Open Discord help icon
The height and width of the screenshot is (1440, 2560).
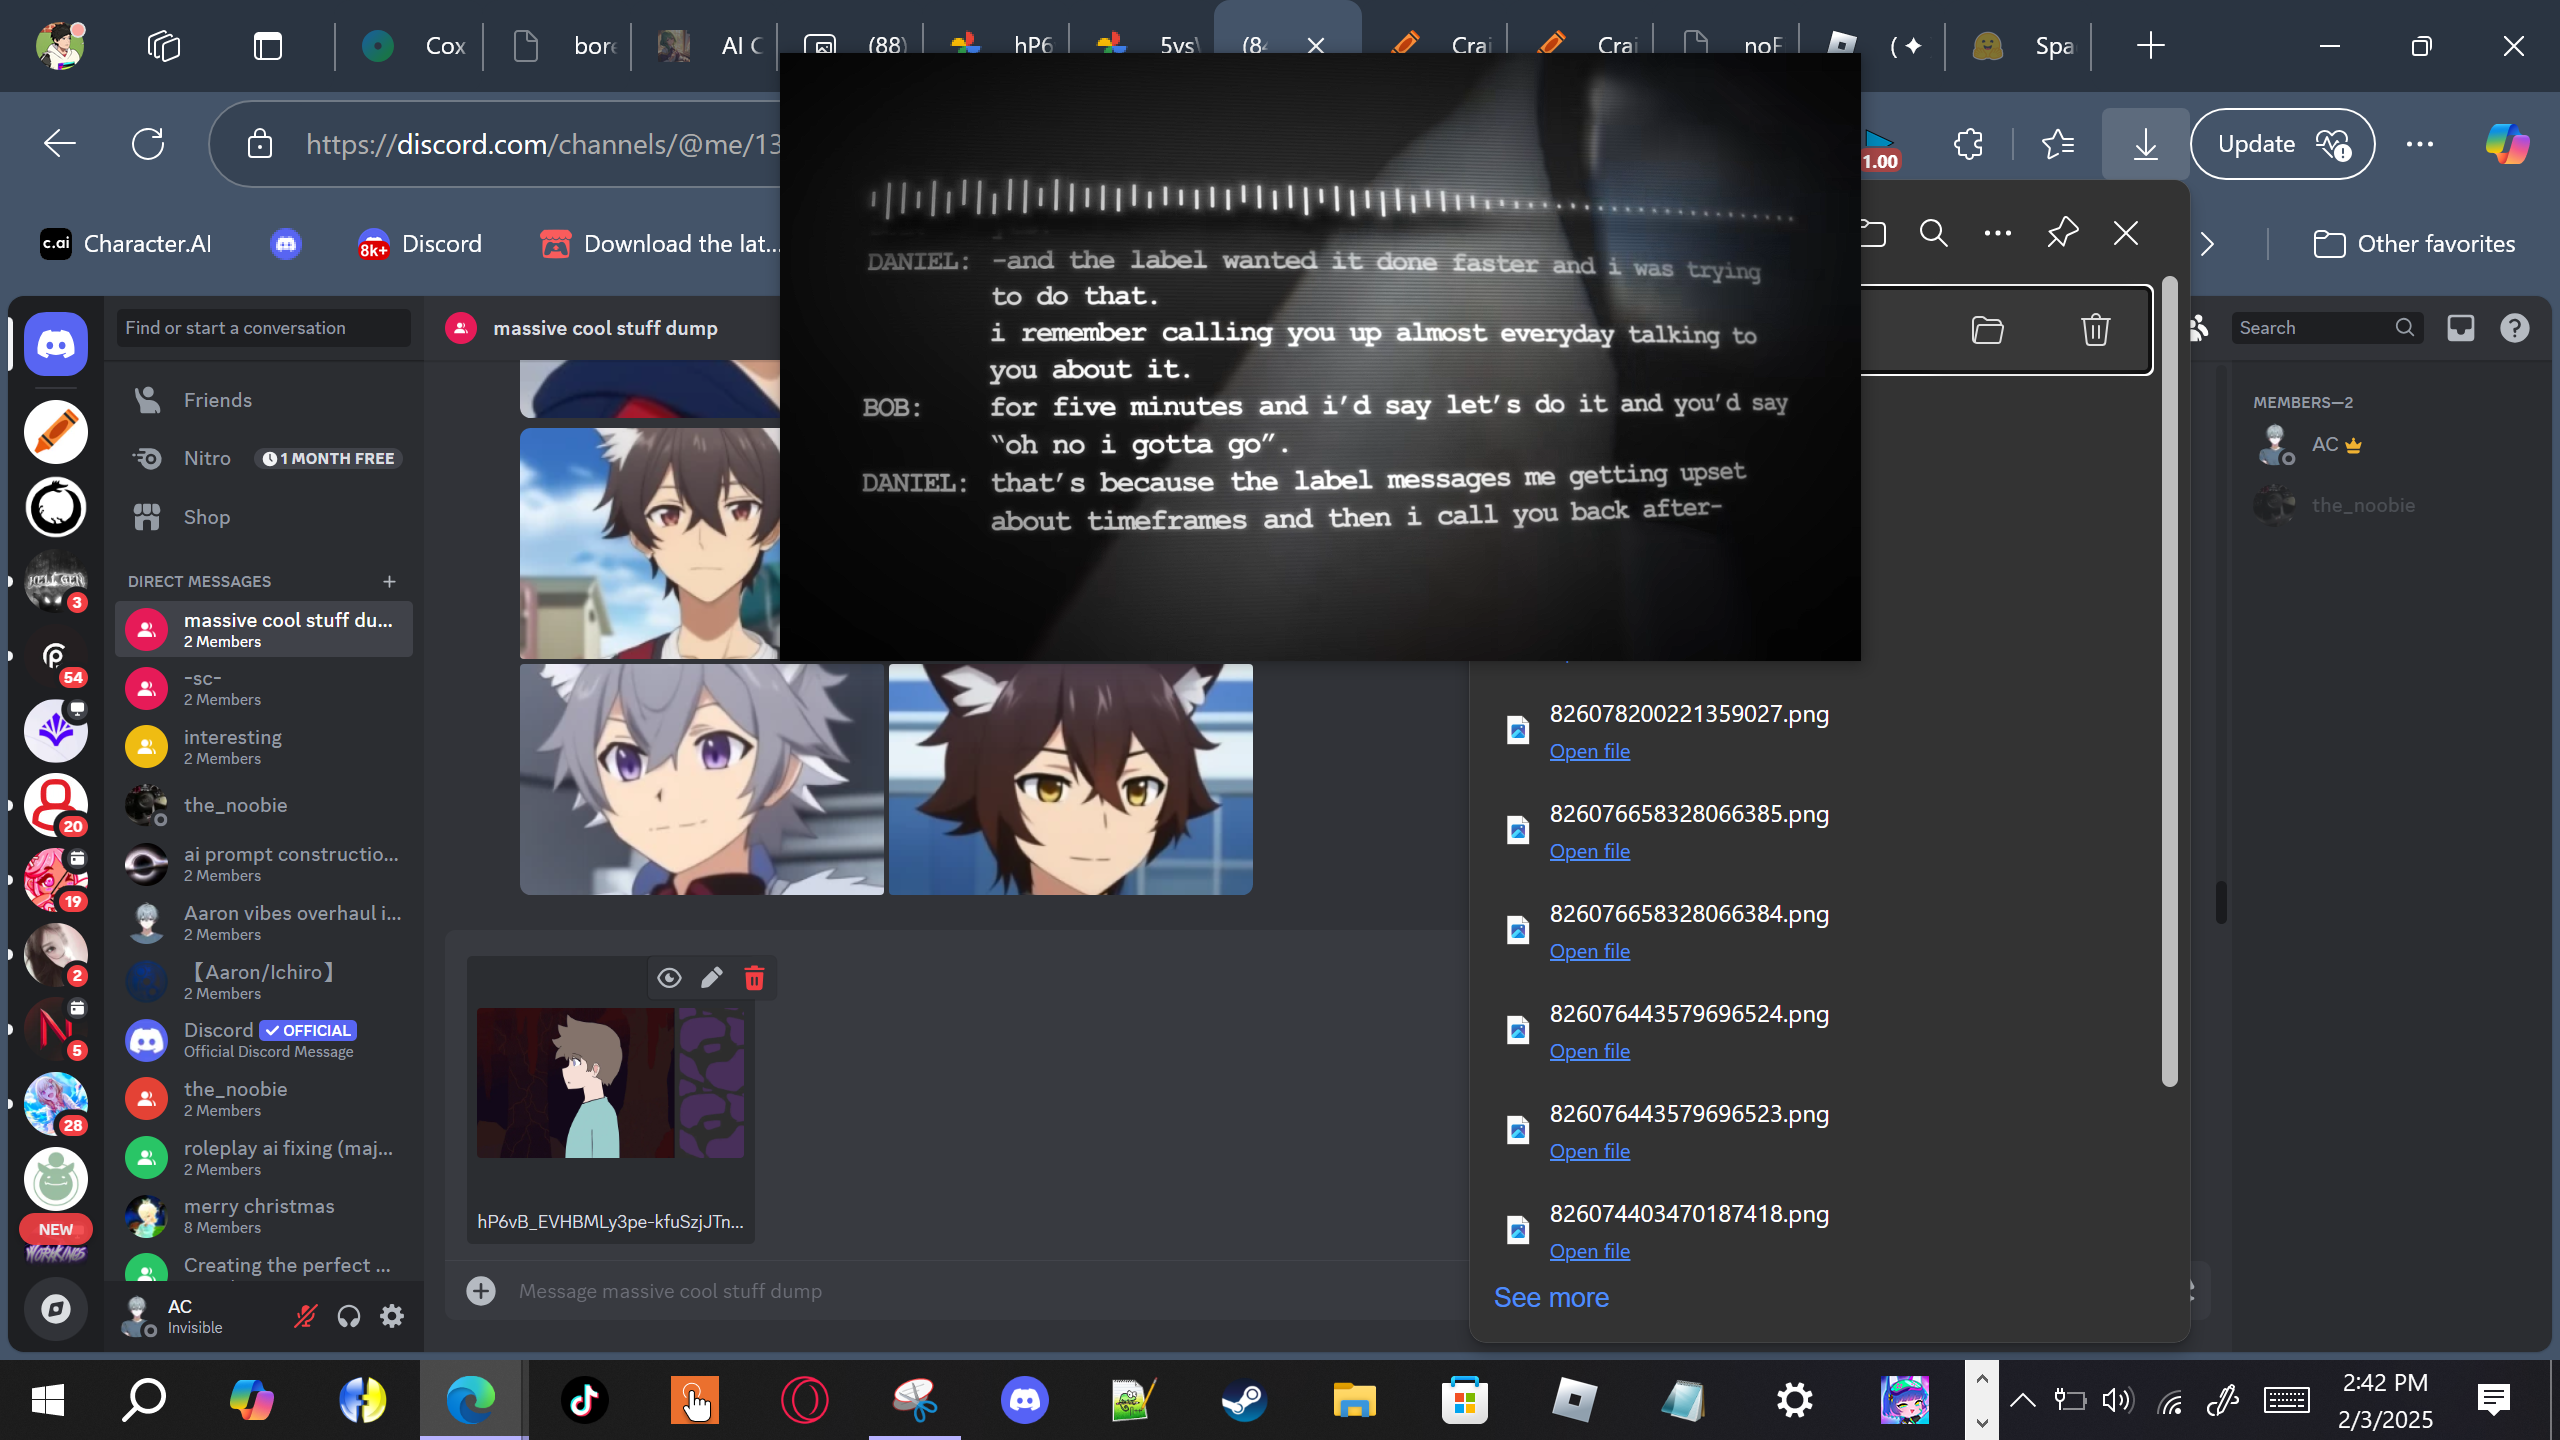coord(2515,328)
